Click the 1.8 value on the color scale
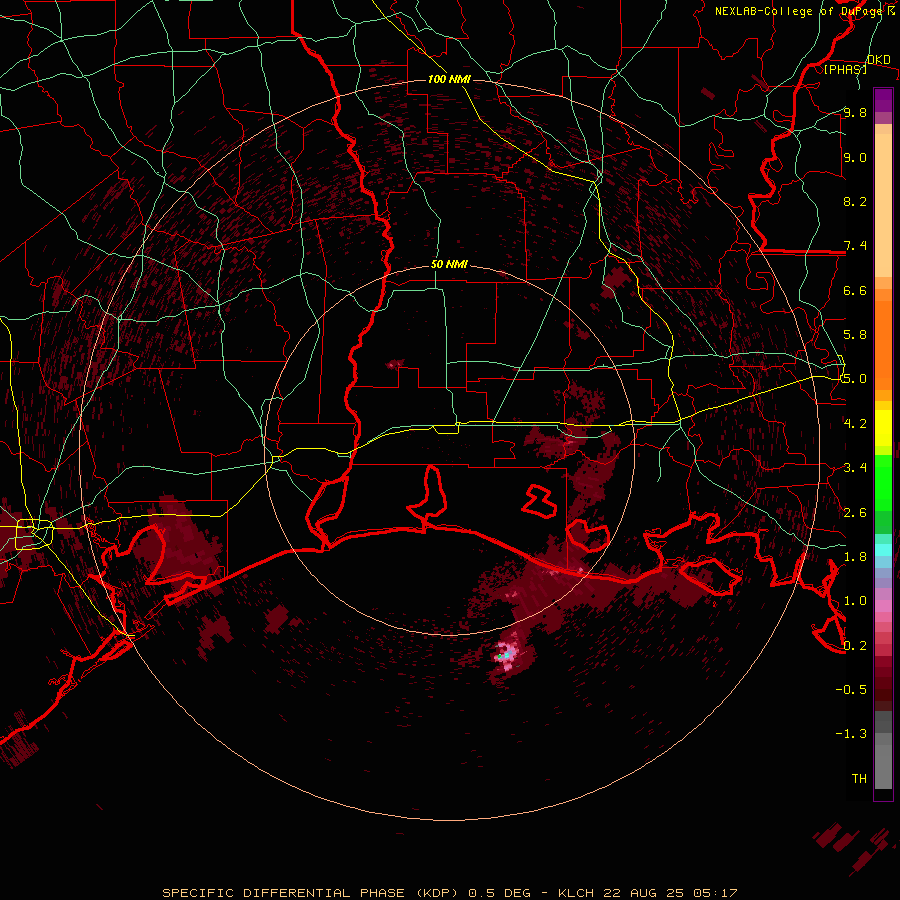The width and height of the screenshot is (900, 900). (x=855, y=557)
